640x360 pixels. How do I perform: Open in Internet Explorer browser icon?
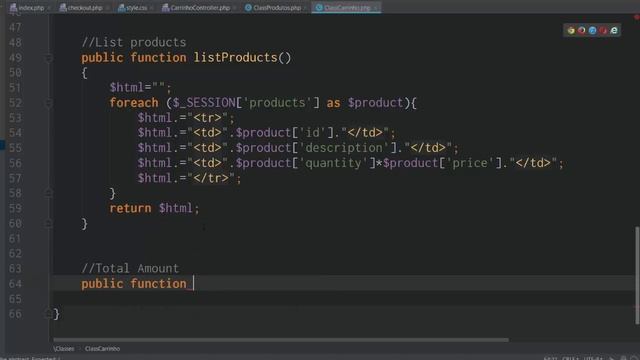pyautogui.click(x=614, y=30)
